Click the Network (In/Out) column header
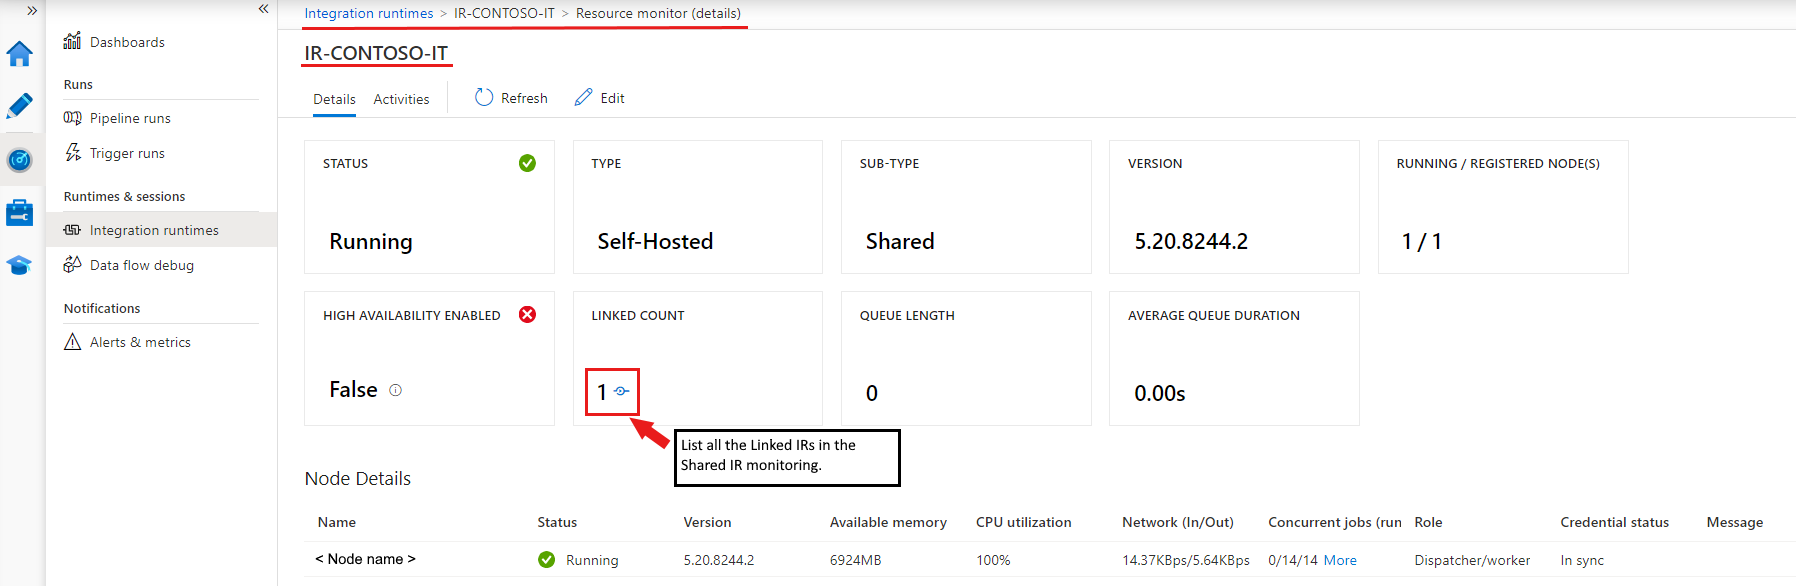Image resolution: width=1796 pixels, height=586 pixels. coord(1178,522)
